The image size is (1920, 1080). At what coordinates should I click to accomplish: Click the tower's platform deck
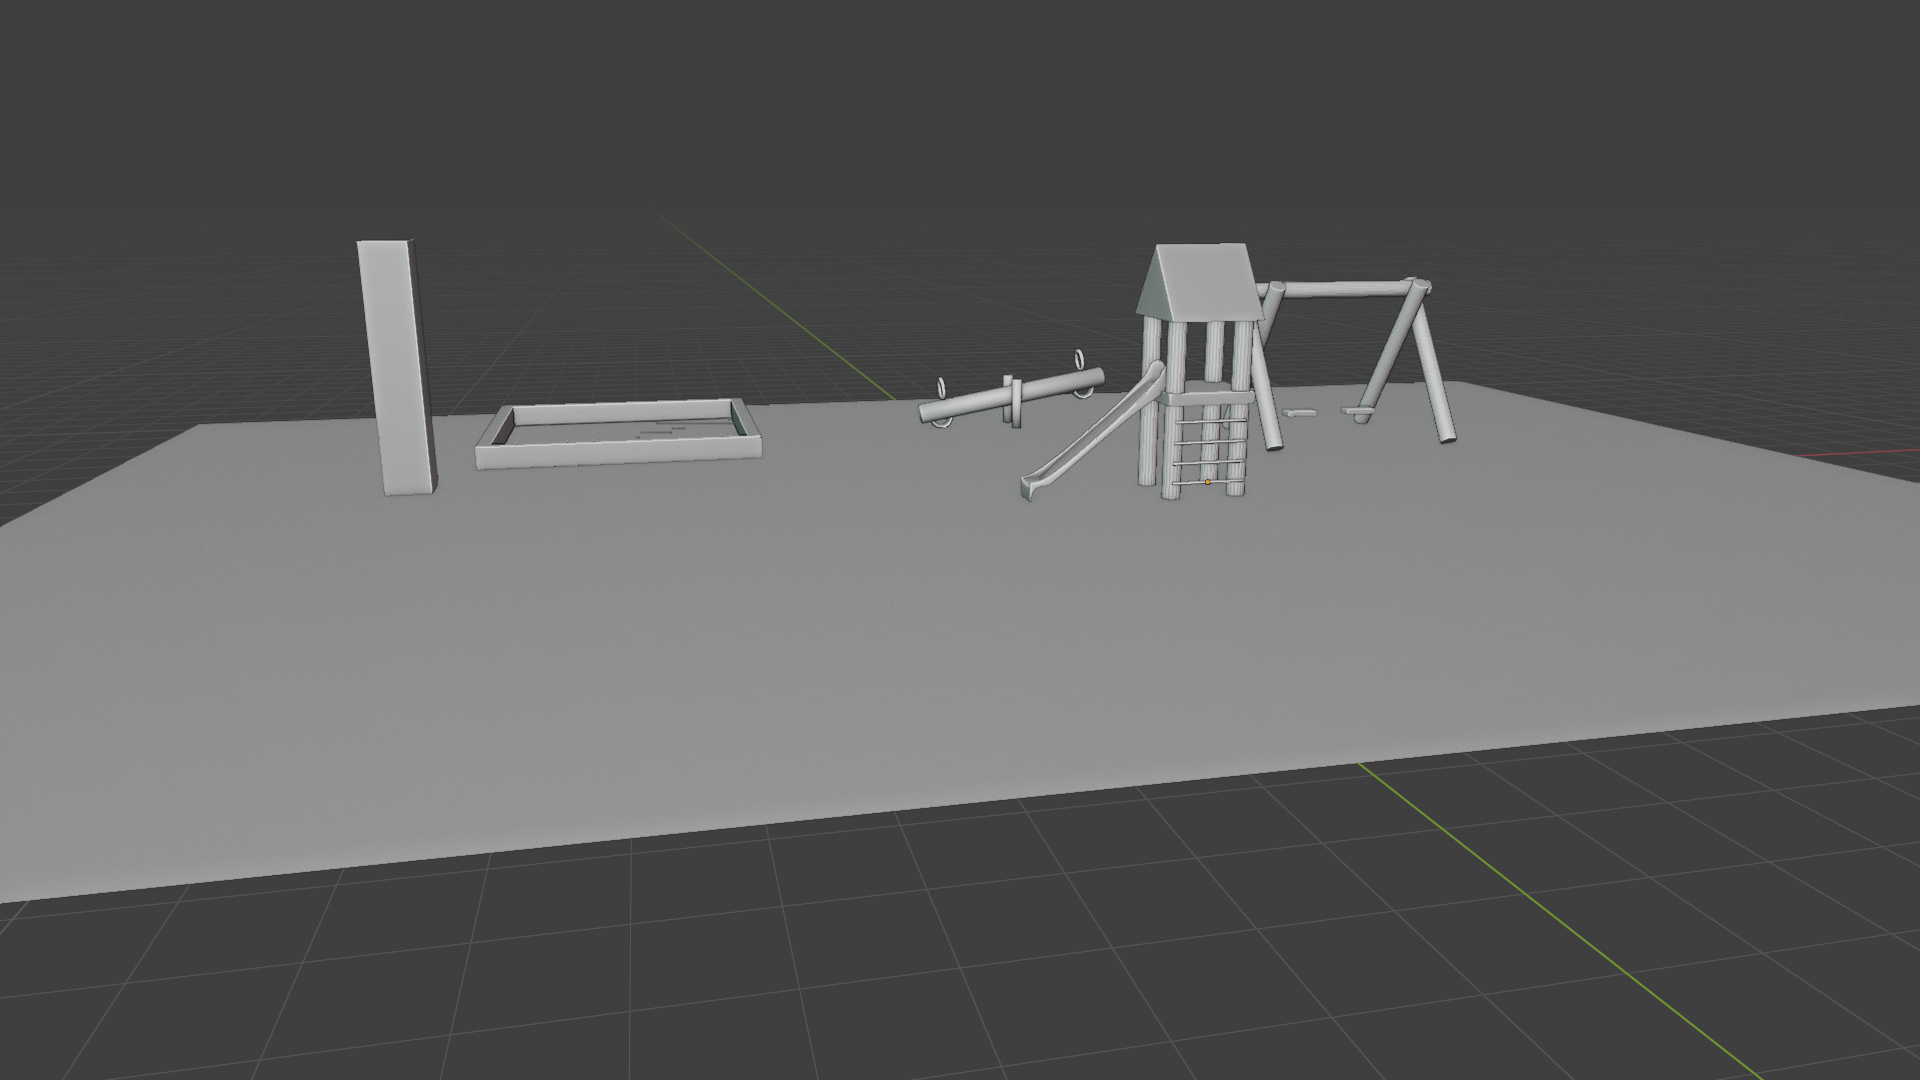click(1208, 398)
